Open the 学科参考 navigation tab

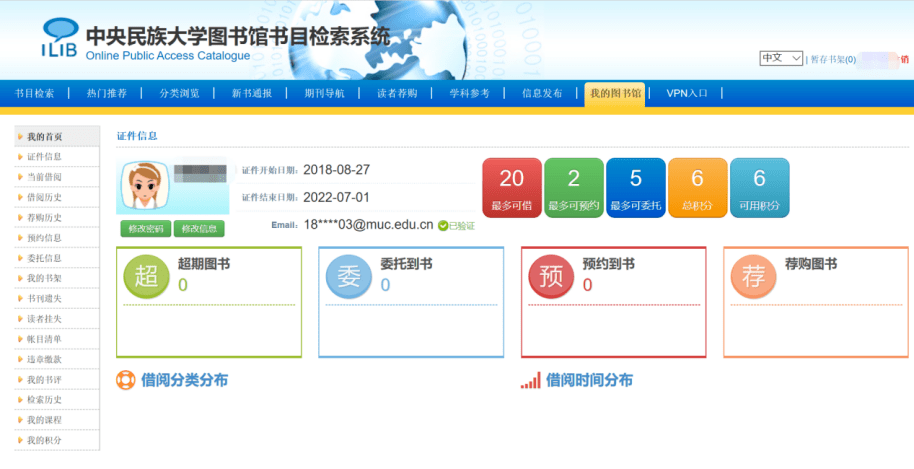tap(469, 93)
